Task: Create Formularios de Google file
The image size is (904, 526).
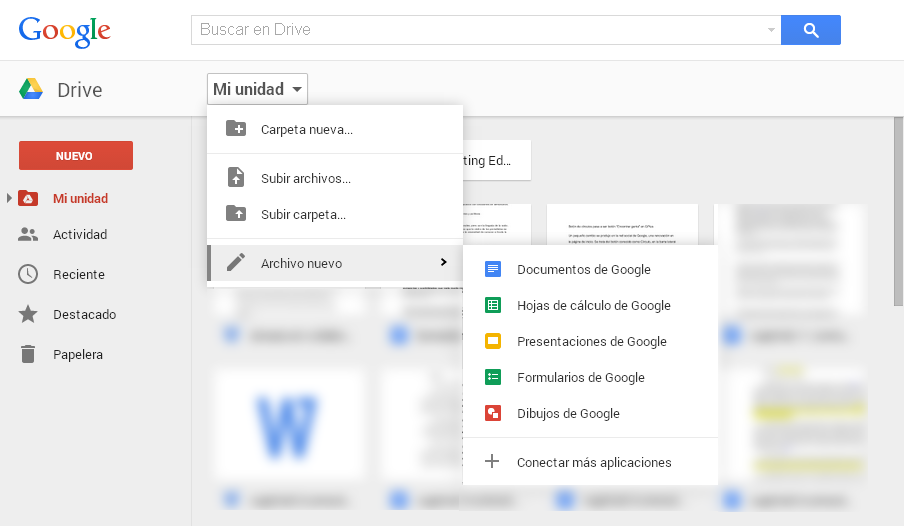Action: point(590,378)
